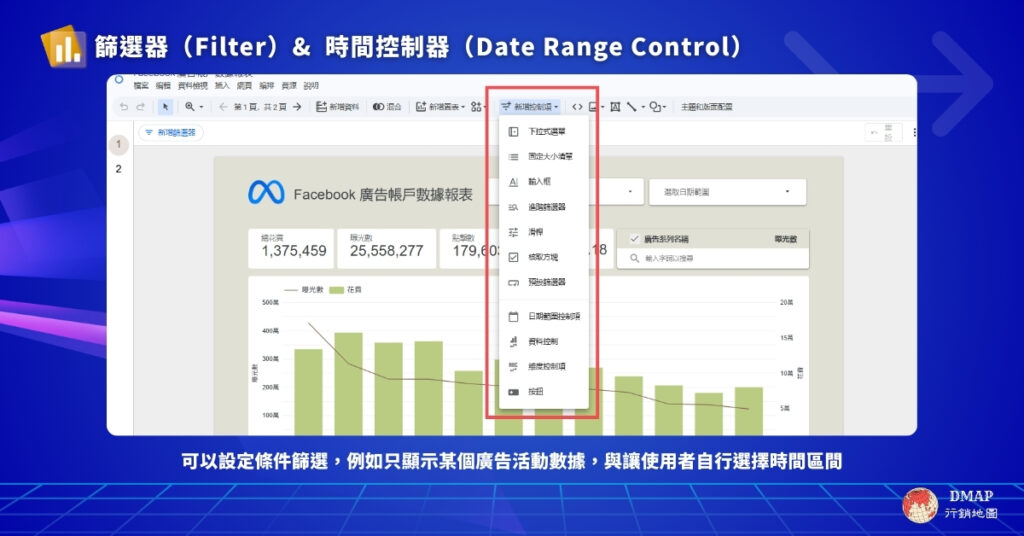Image resolution: width=1024 pixels, height=536 pixels.
Task: Click 花費 green legend swatch
Action: click(336, 290)
